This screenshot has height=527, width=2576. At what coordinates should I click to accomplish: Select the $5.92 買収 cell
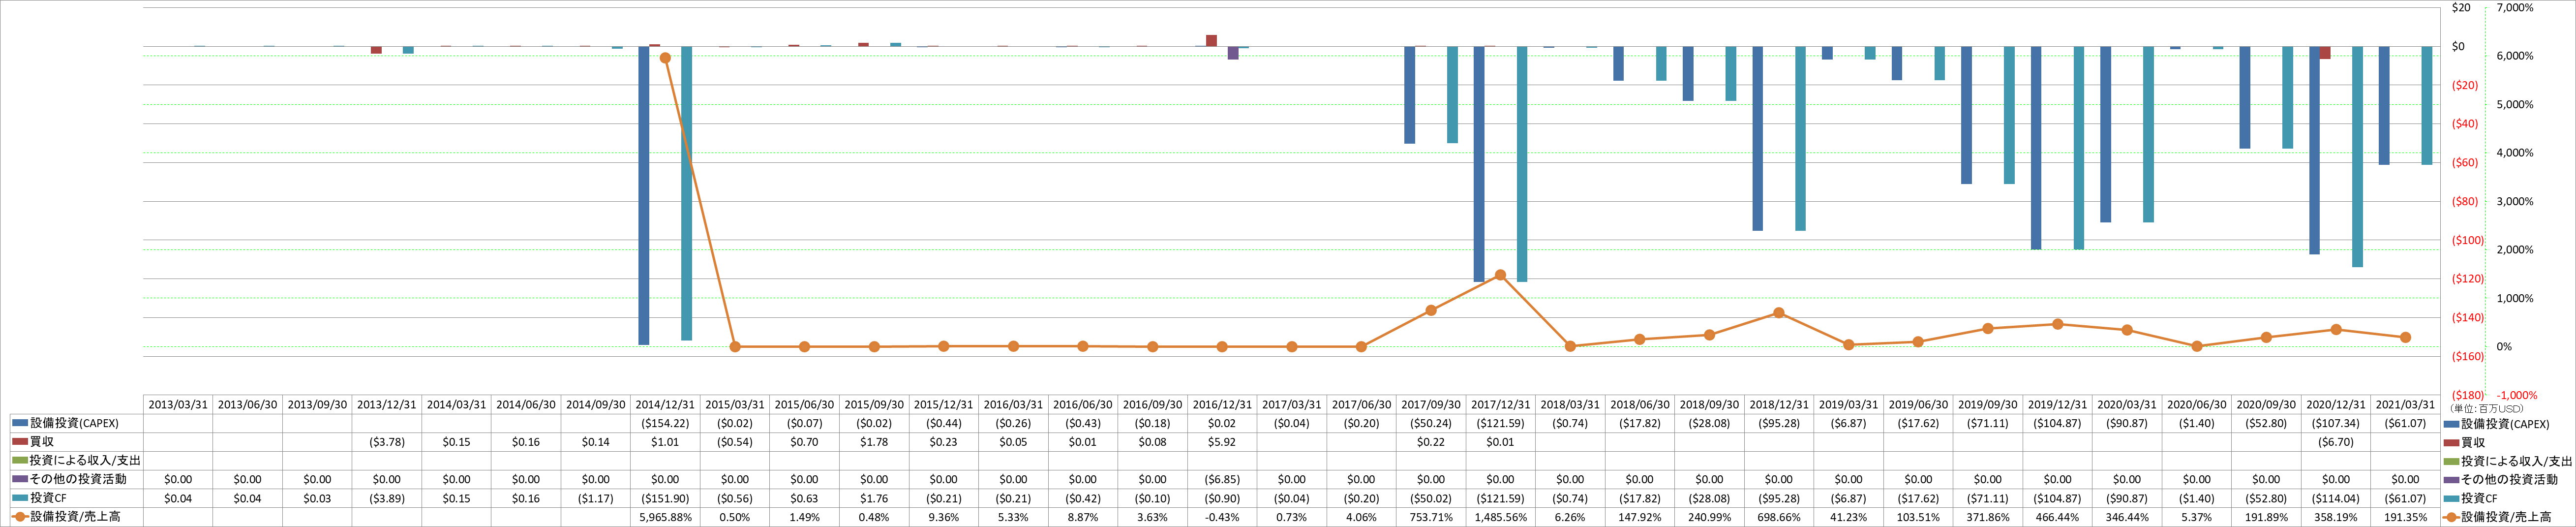1222,442
